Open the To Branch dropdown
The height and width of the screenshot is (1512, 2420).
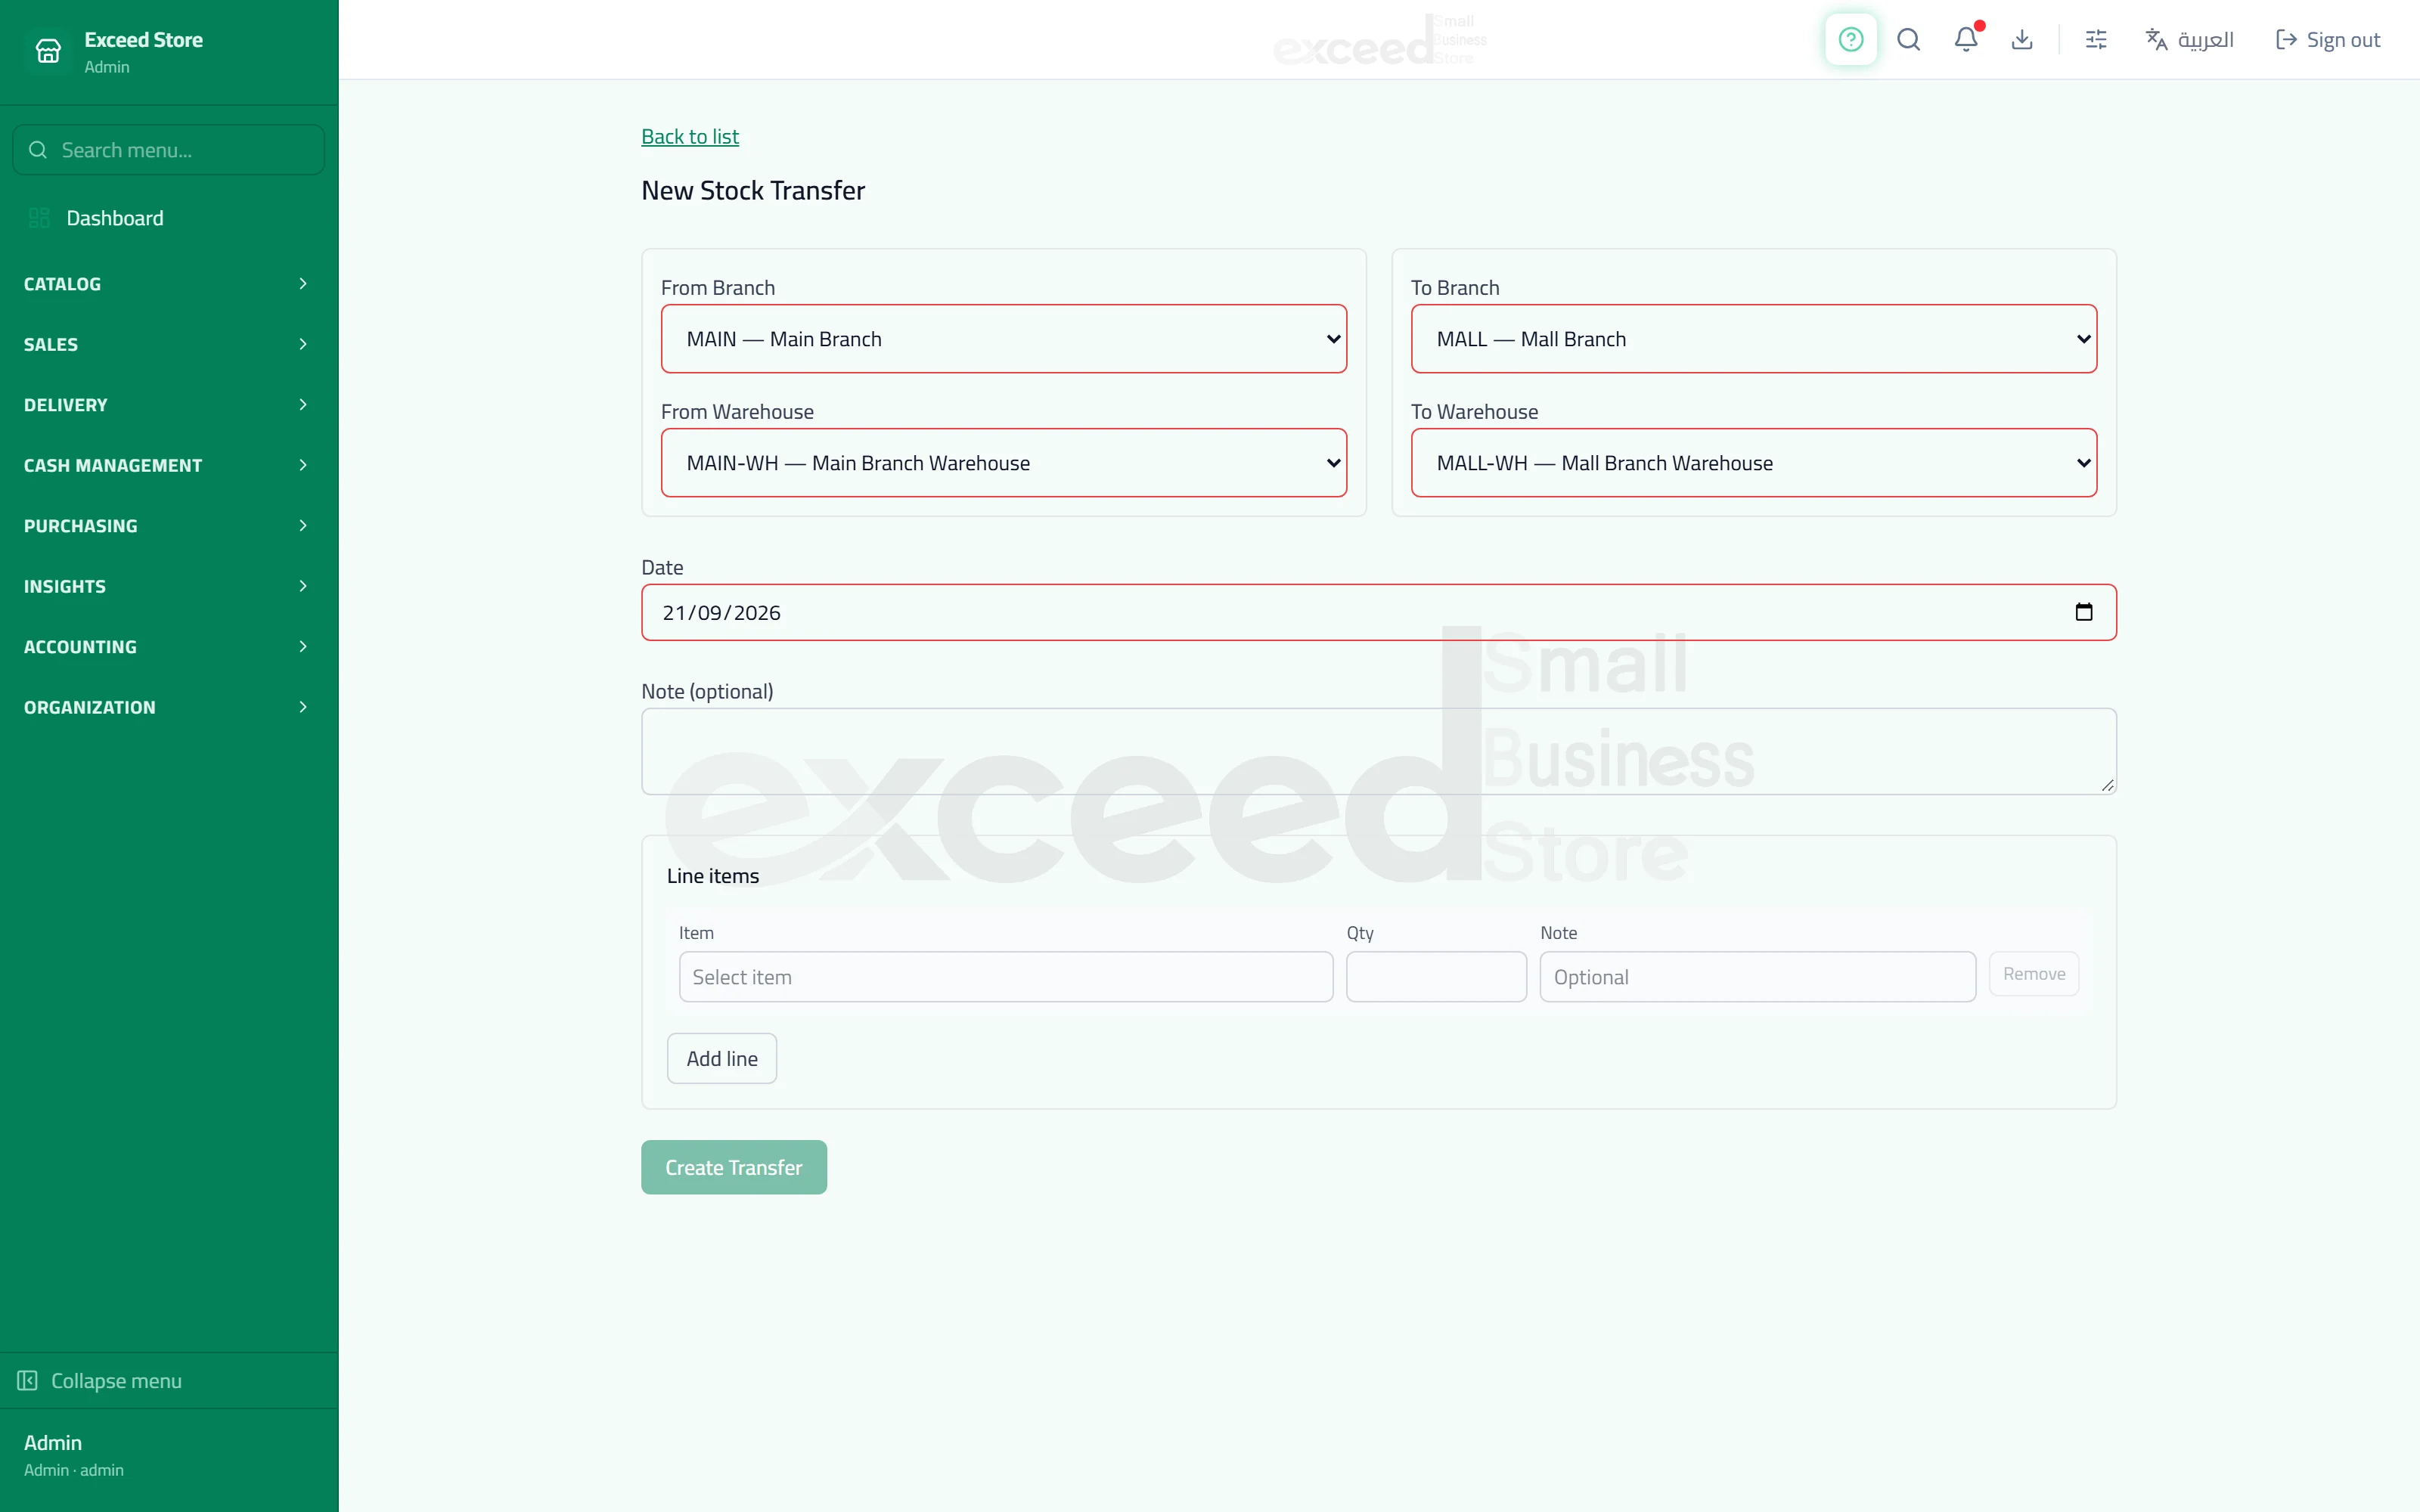pyautogui.click(x=1753, y=339)
